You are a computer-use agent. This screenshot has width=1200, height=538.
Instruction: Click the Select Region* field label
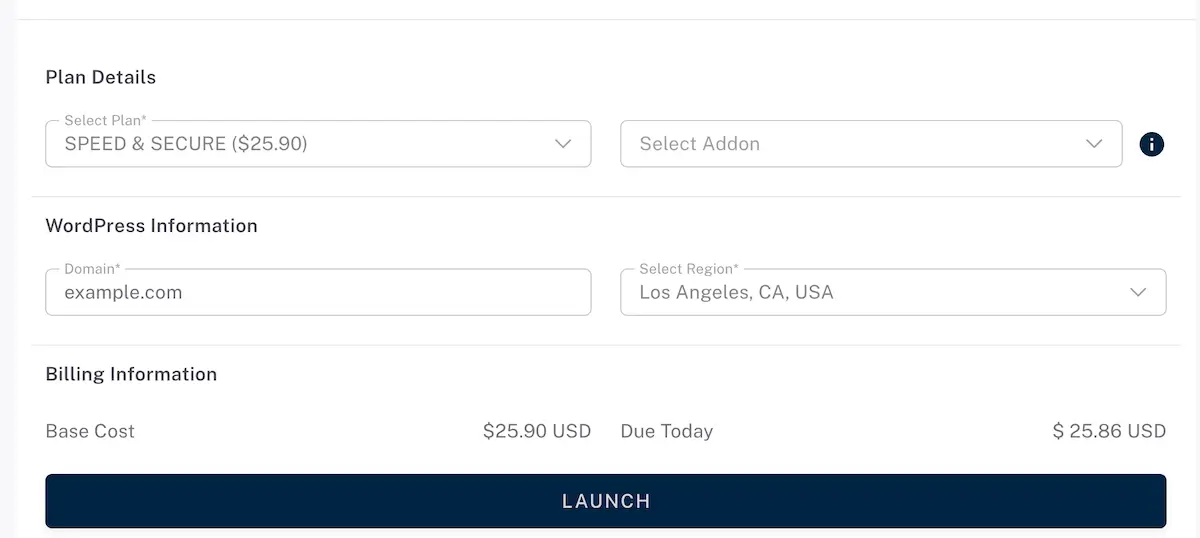[689, 269]
